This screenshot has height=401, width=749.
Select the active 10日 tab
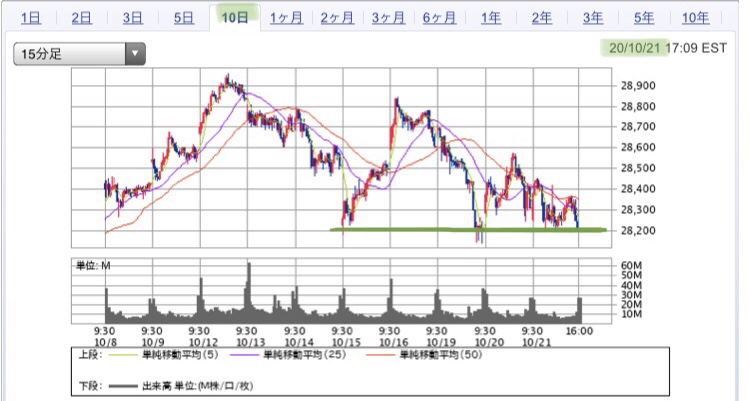coord(235,18)
